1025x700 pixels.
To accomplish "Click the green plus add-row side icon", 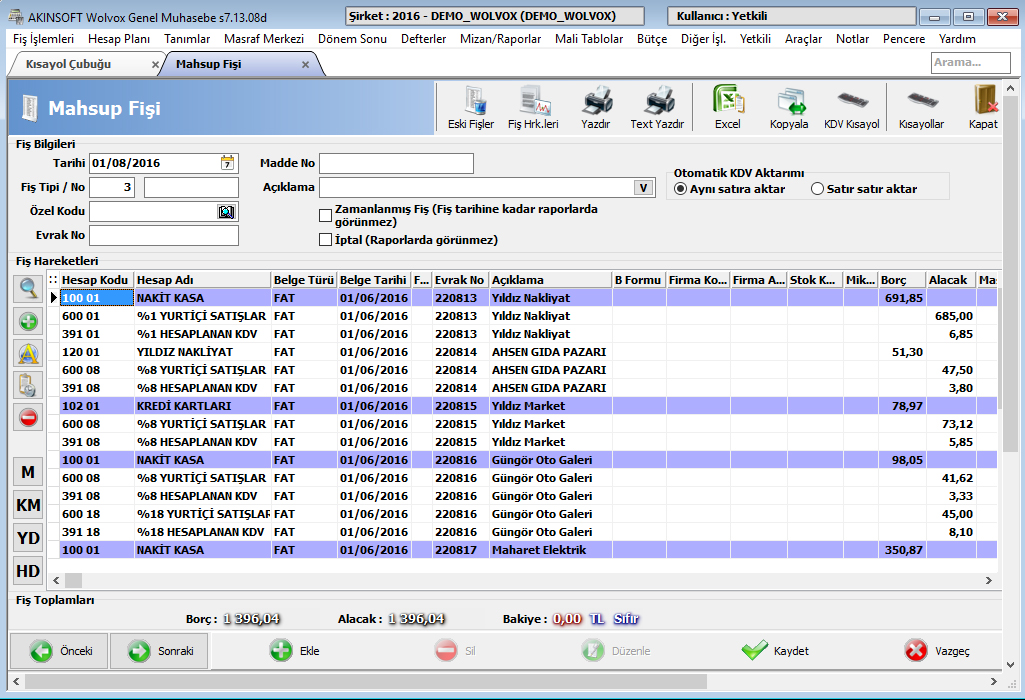I will tap(28, 322).
